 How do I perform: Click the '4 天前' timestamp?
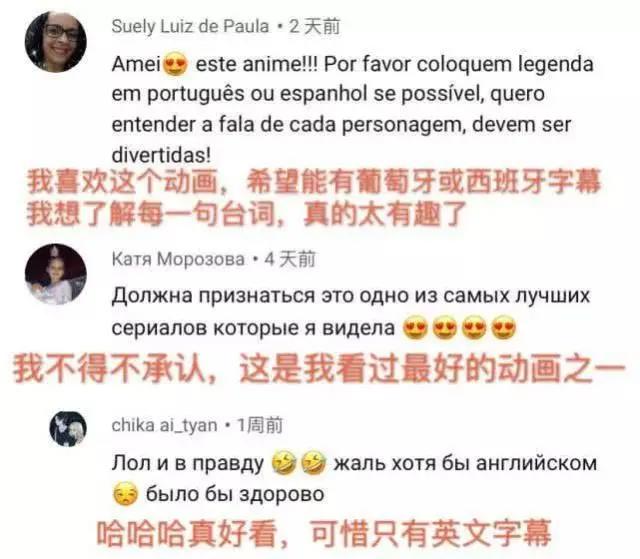[290, 259]
